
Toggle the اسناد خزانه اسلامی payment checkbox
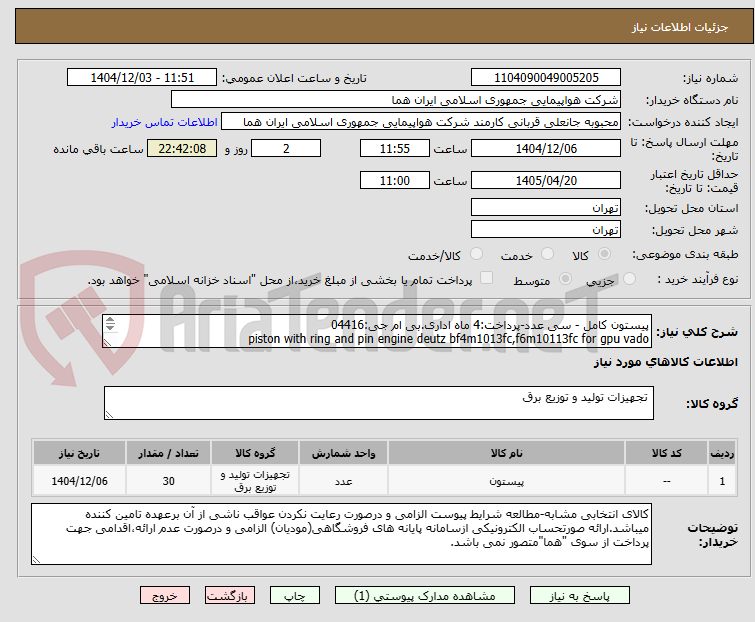click(x=487, y=278)
